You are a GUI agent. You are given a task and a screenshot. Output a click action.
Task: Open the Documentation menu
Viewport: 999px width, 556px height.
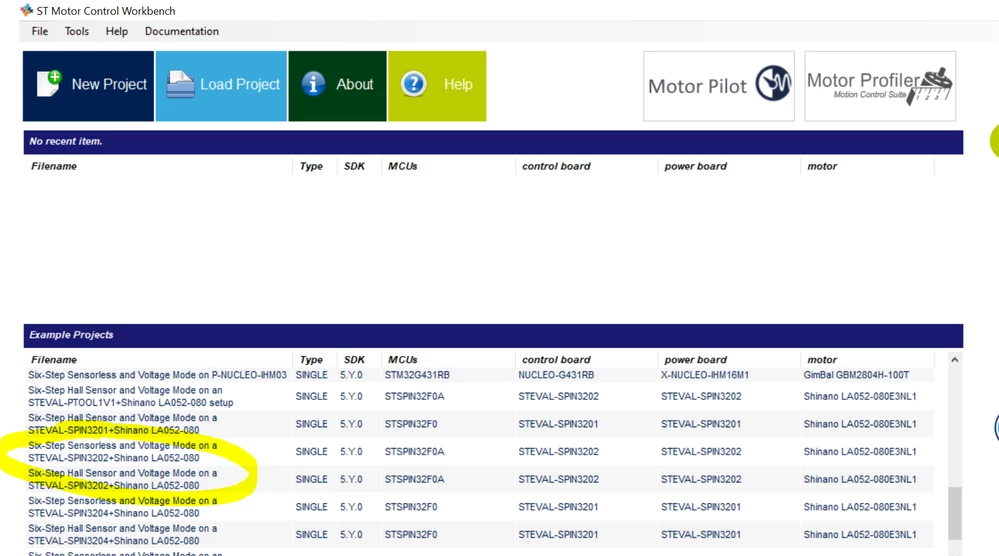point(182,31)
